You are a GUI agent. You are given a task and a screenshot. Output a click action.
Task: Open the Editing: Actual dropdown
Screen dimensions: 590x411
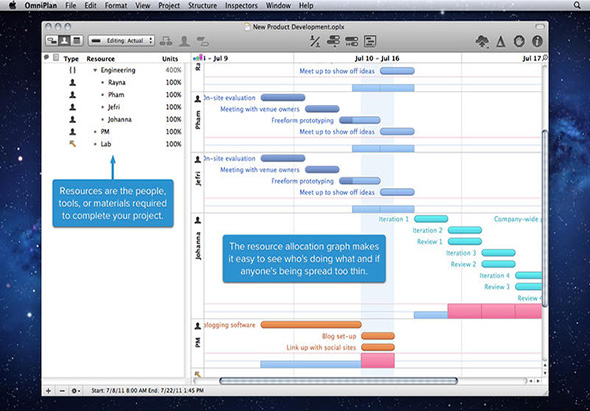pyautogui.click(x=121, y=41)
